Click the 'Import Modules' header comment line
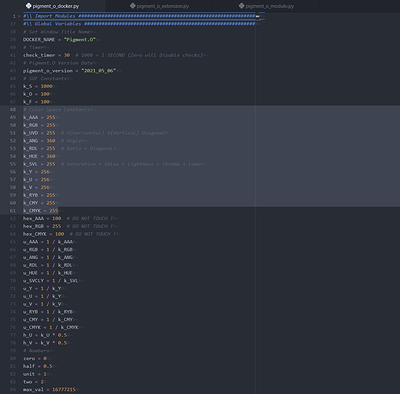 coord(139,16)
